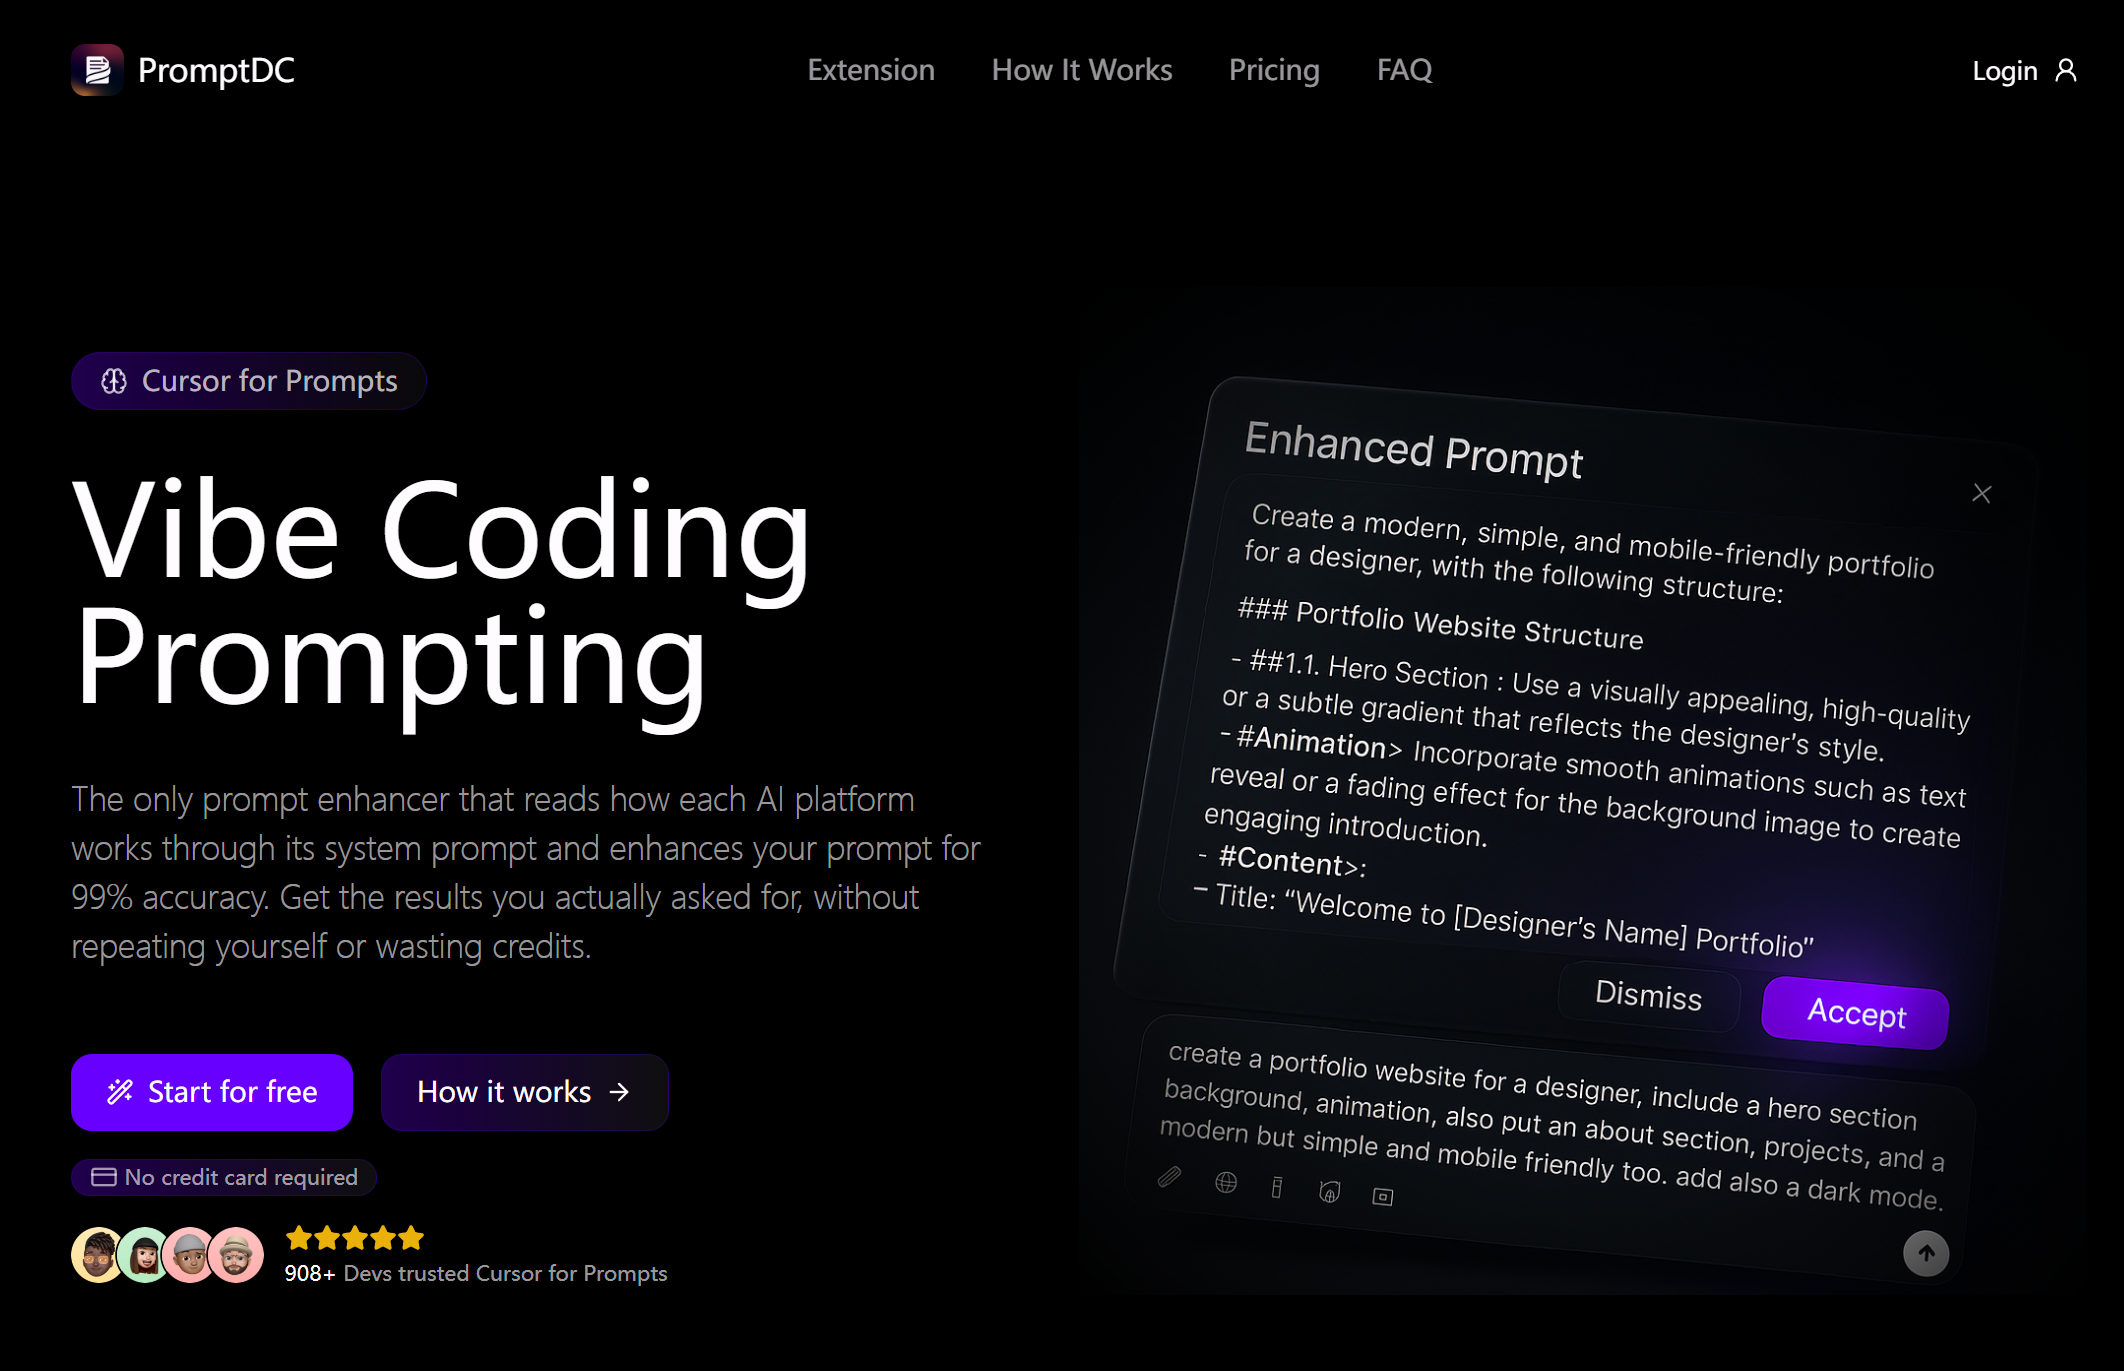Dismiss the enhanced prompt

pyautogui.click(x=1648, y=996)
